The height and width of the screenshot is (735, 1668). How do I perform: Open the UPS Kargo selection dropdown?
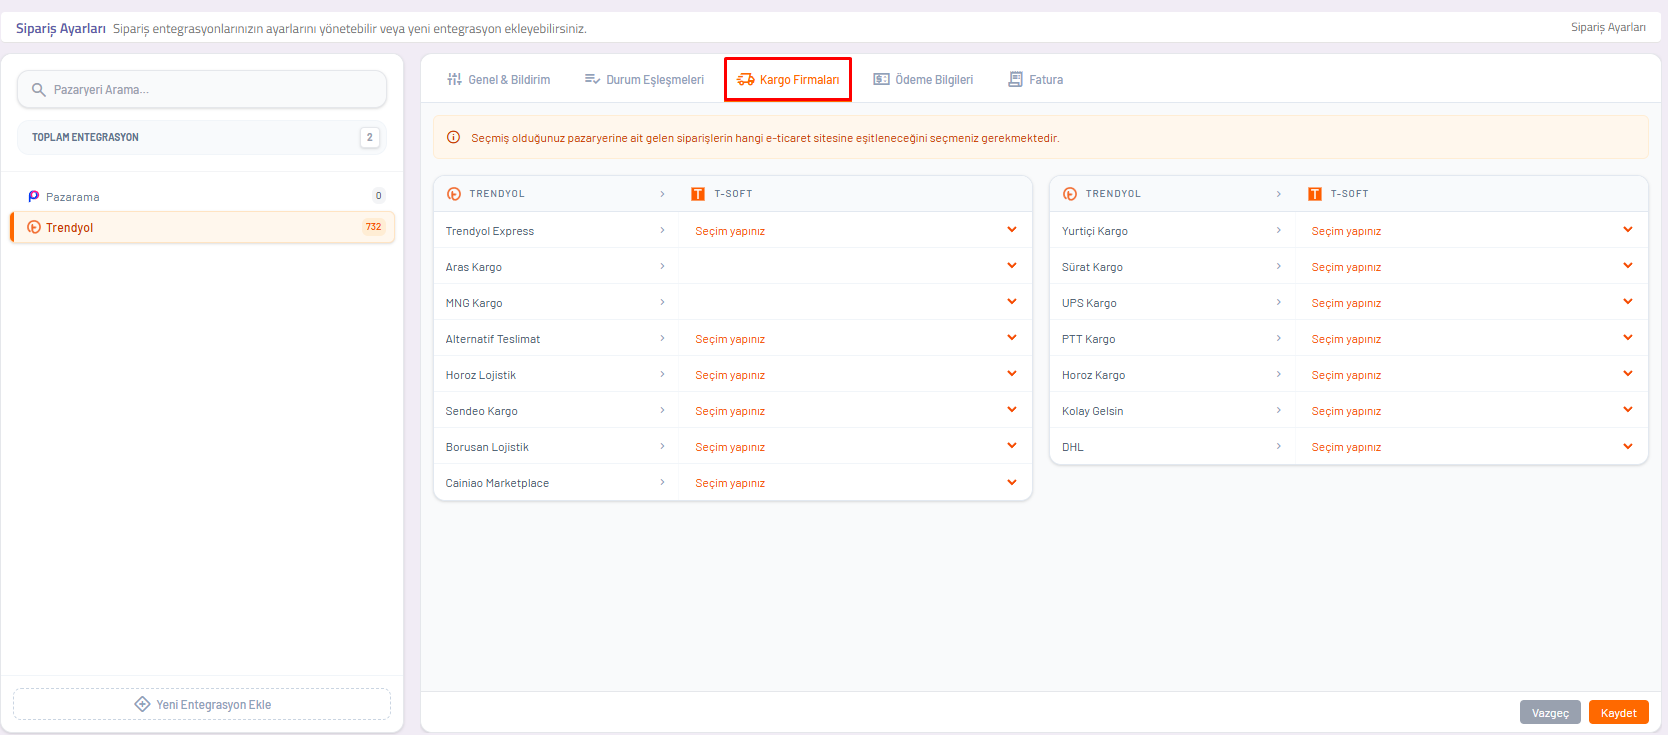pyautogui.click(x=1471, y=302)
